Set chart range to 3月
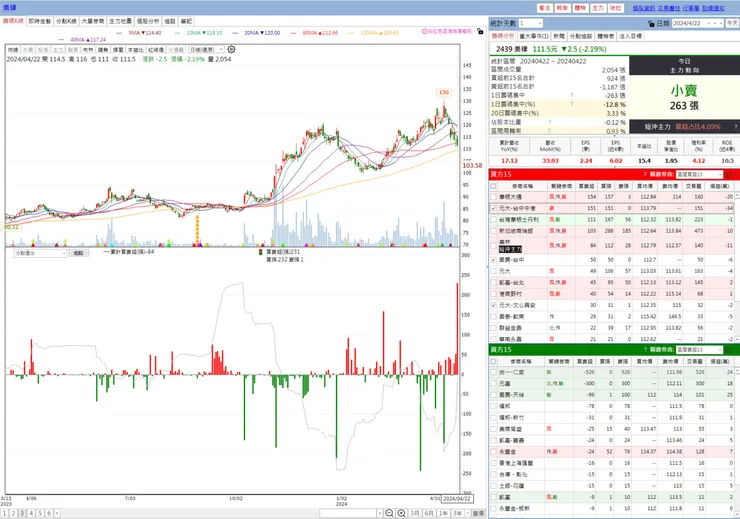740x519 pixels. pos(415,513)
